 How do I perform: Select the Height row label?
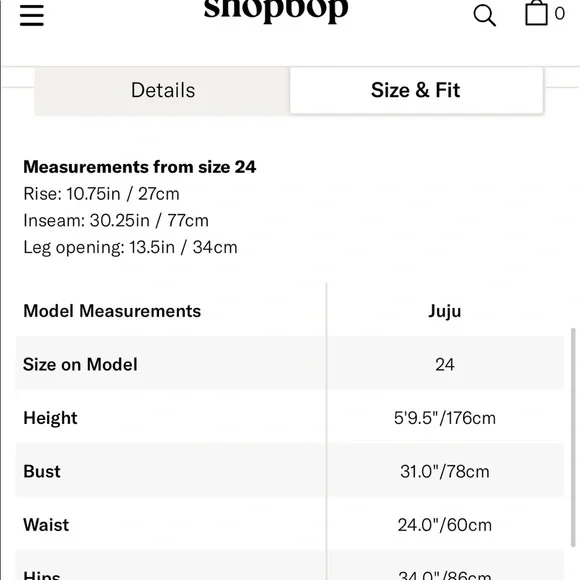click(x=50, y=418)
